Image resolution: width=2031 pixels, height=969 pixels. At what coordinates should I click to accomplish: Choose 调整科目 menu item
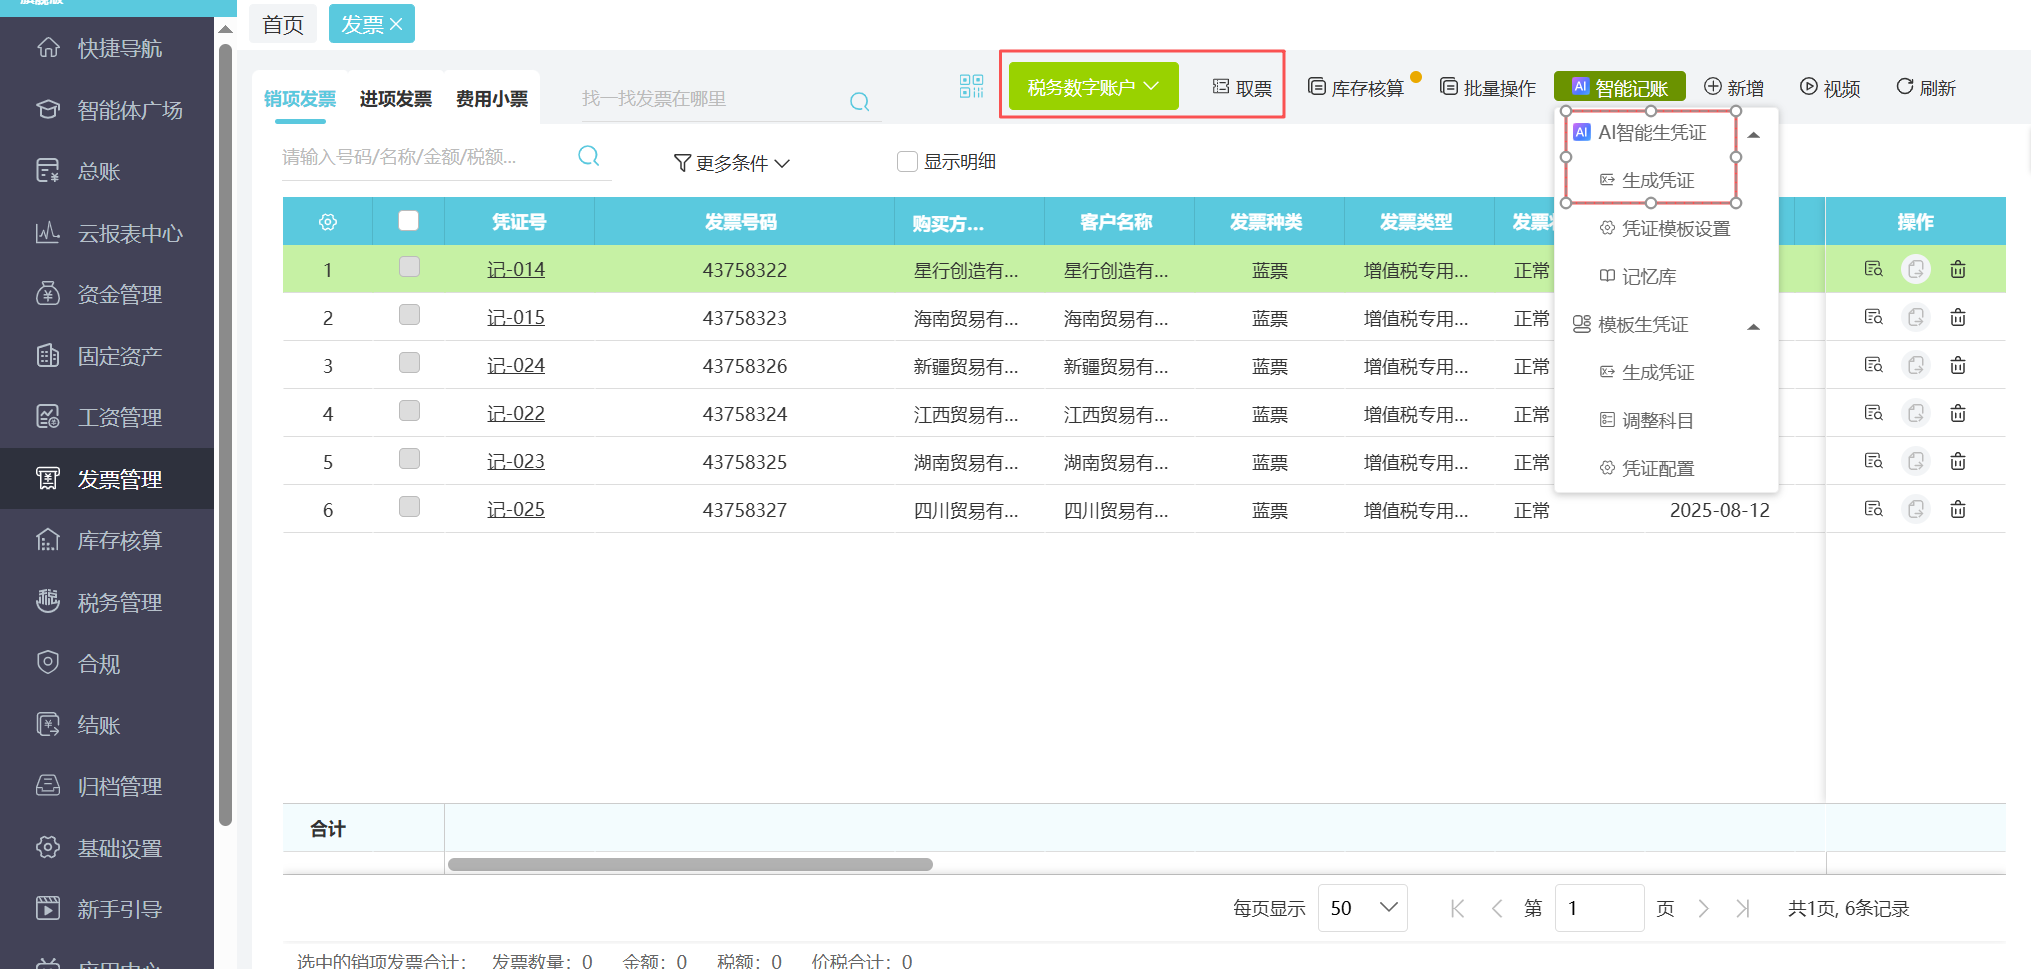pos(1647,420)
